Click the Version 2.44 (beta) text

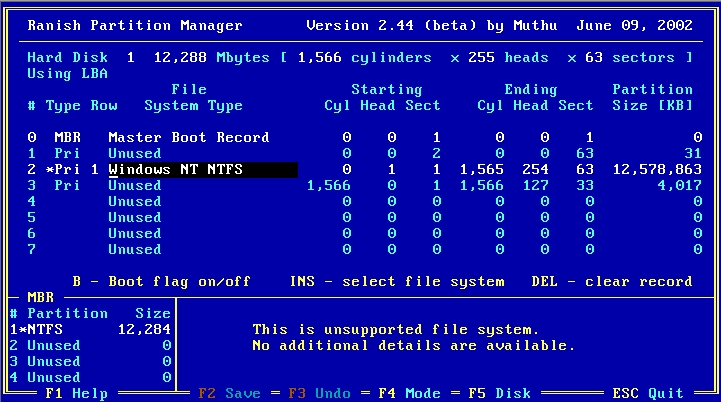pos(391,26)
